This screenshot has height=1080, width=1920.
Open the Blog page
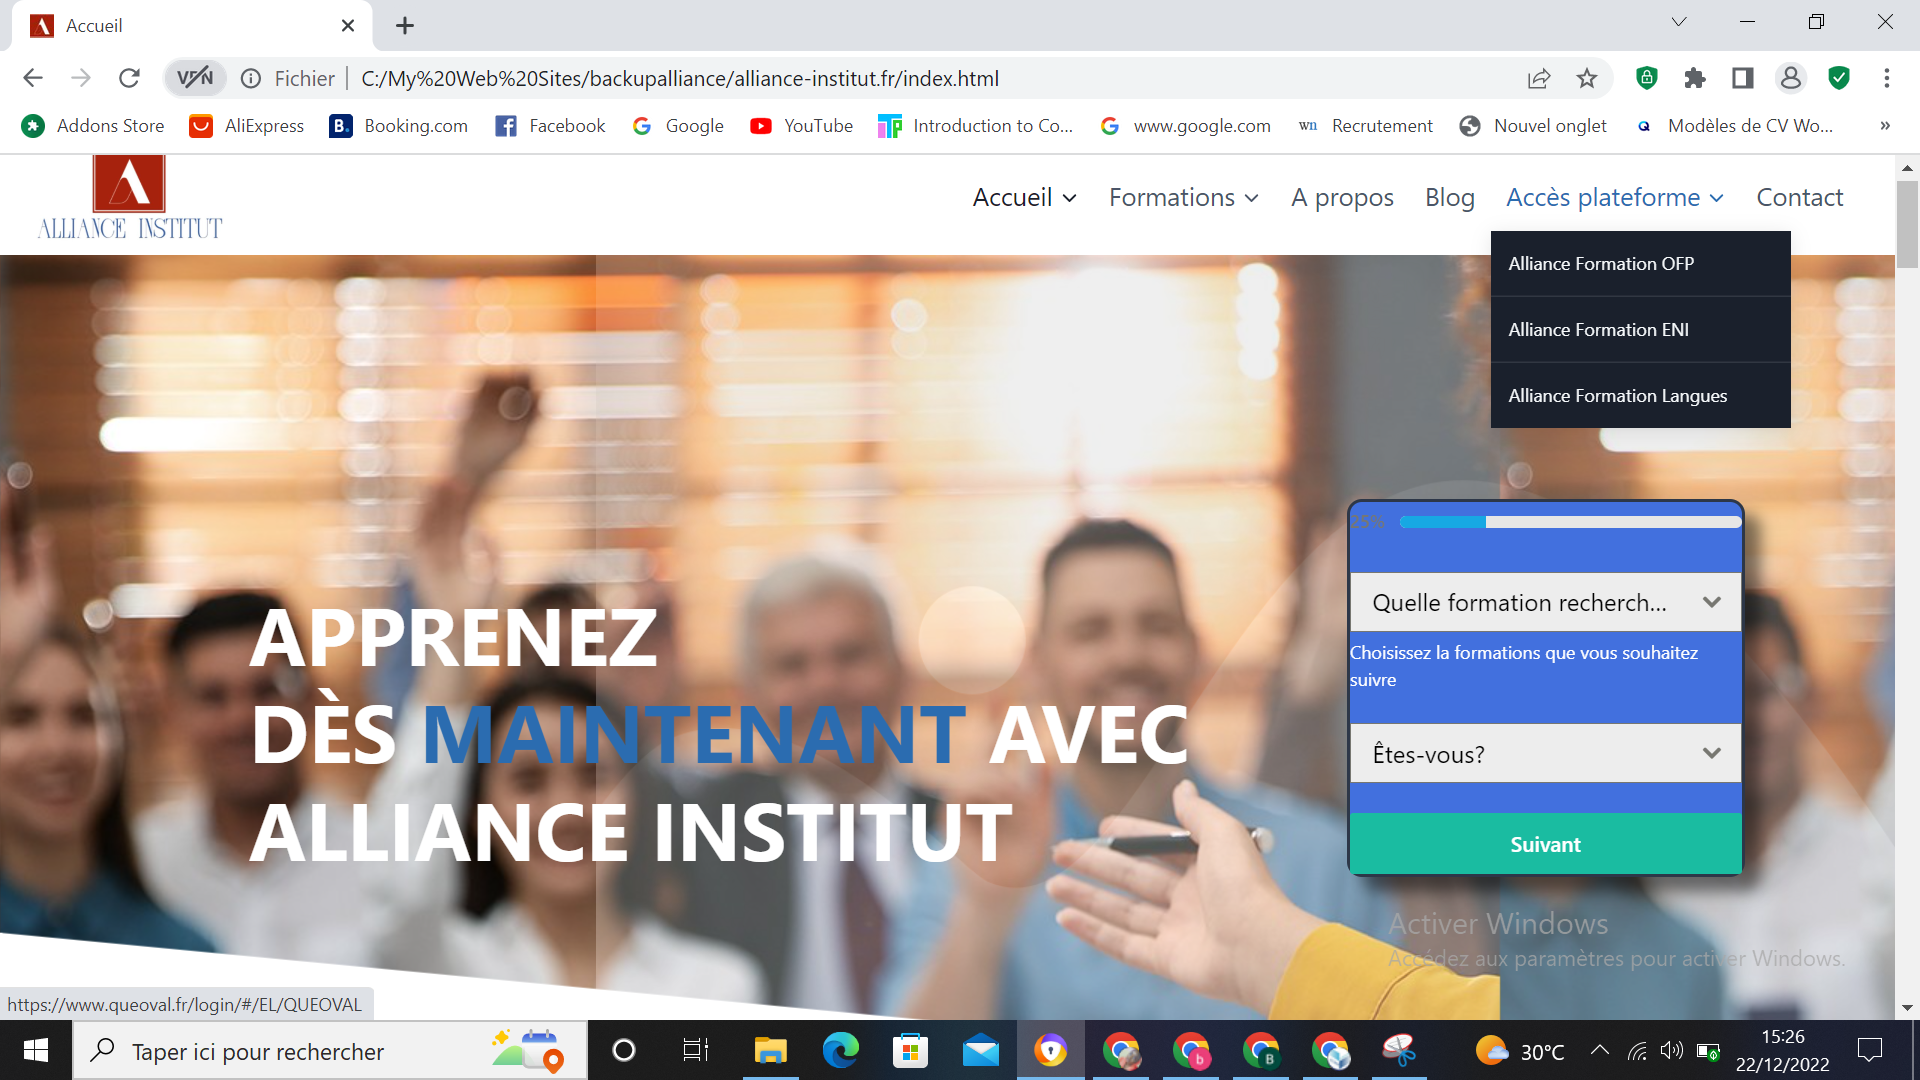click(x=1450, y=198)
